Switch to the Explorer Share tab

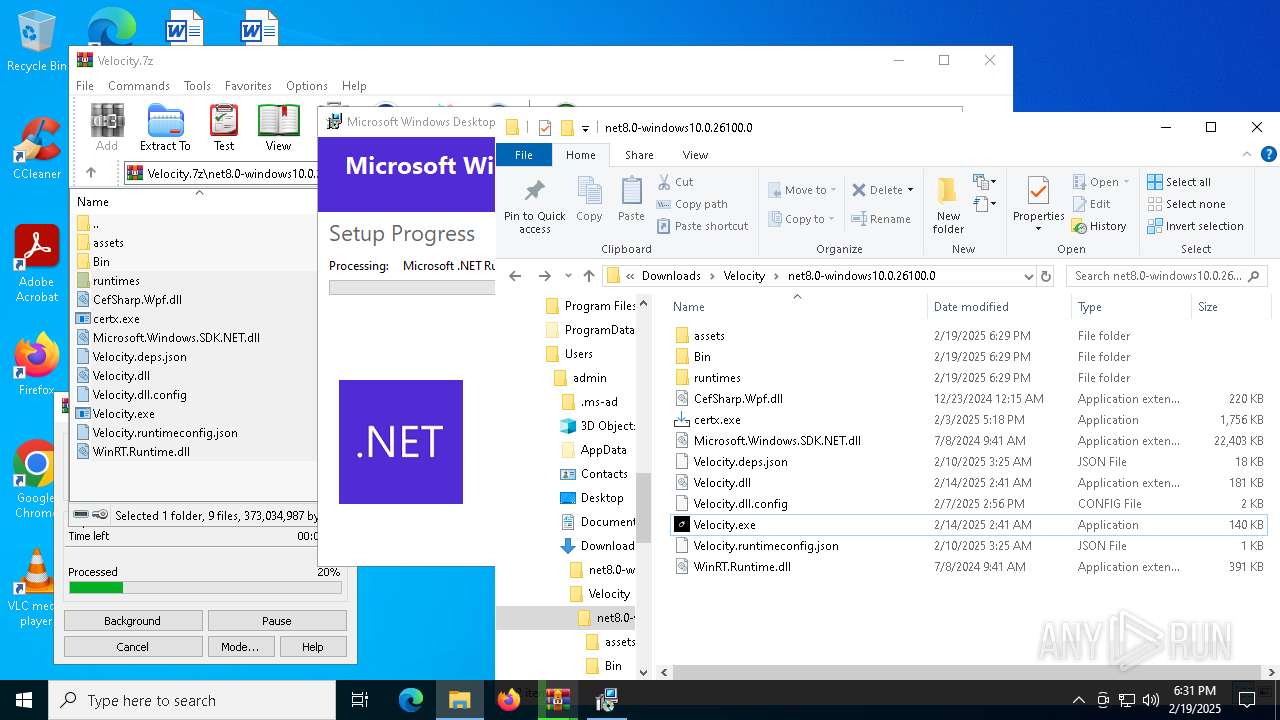639,155
